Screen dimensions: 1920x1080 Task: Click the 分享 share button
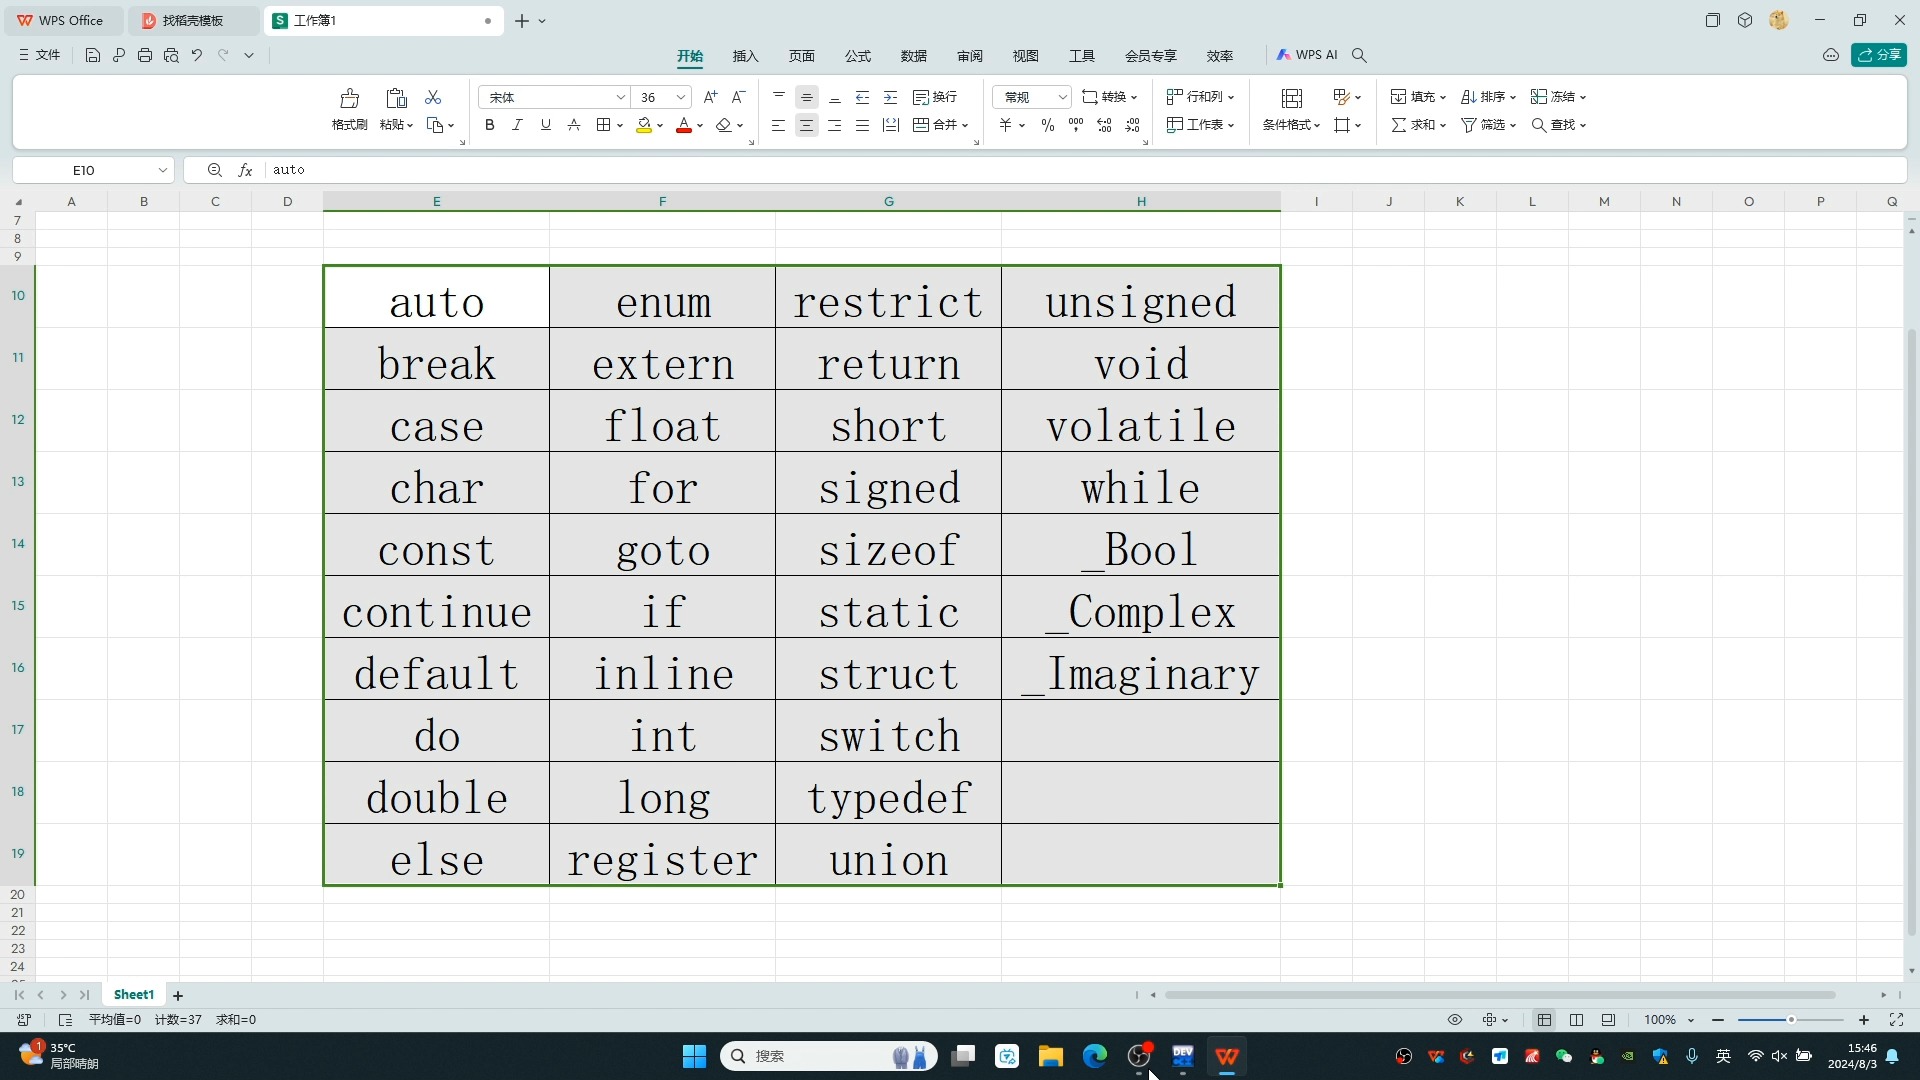click(1879, 55)
